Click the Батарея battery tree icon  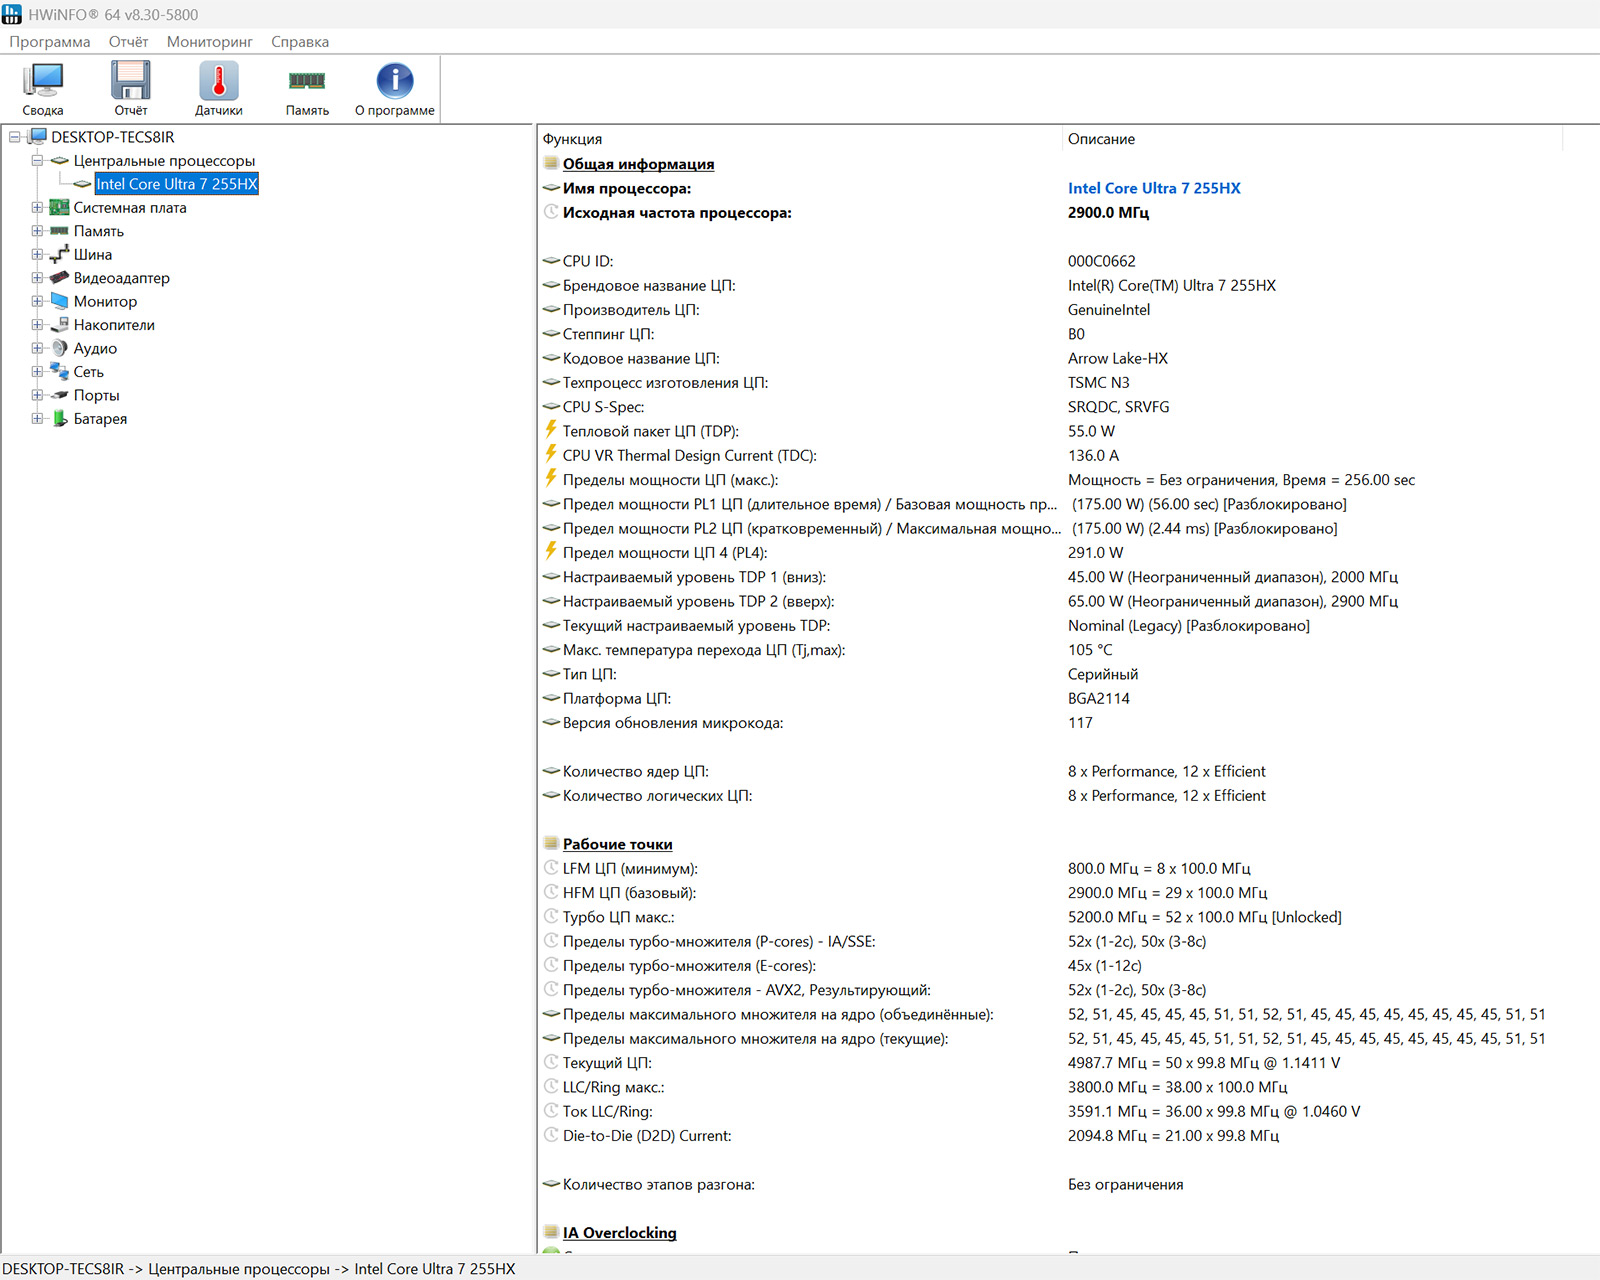(x=60, y=419)
